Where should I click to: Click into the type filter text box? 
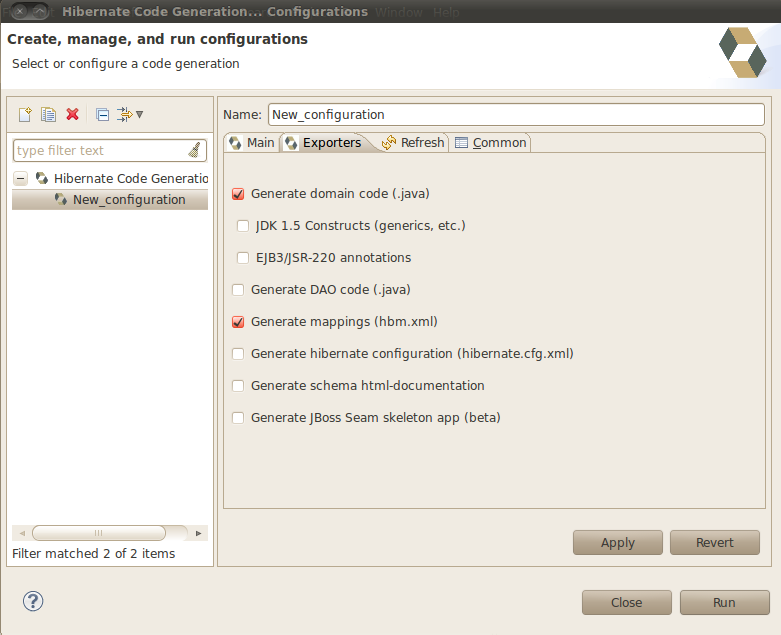(x=100, y=150)
